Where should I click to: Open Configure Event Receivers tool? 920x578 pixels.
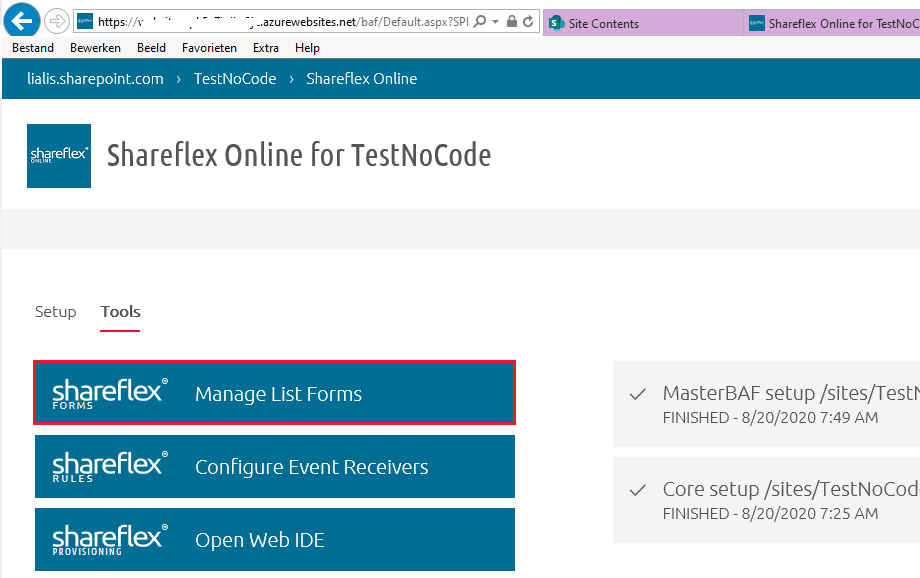coord(275,467)
